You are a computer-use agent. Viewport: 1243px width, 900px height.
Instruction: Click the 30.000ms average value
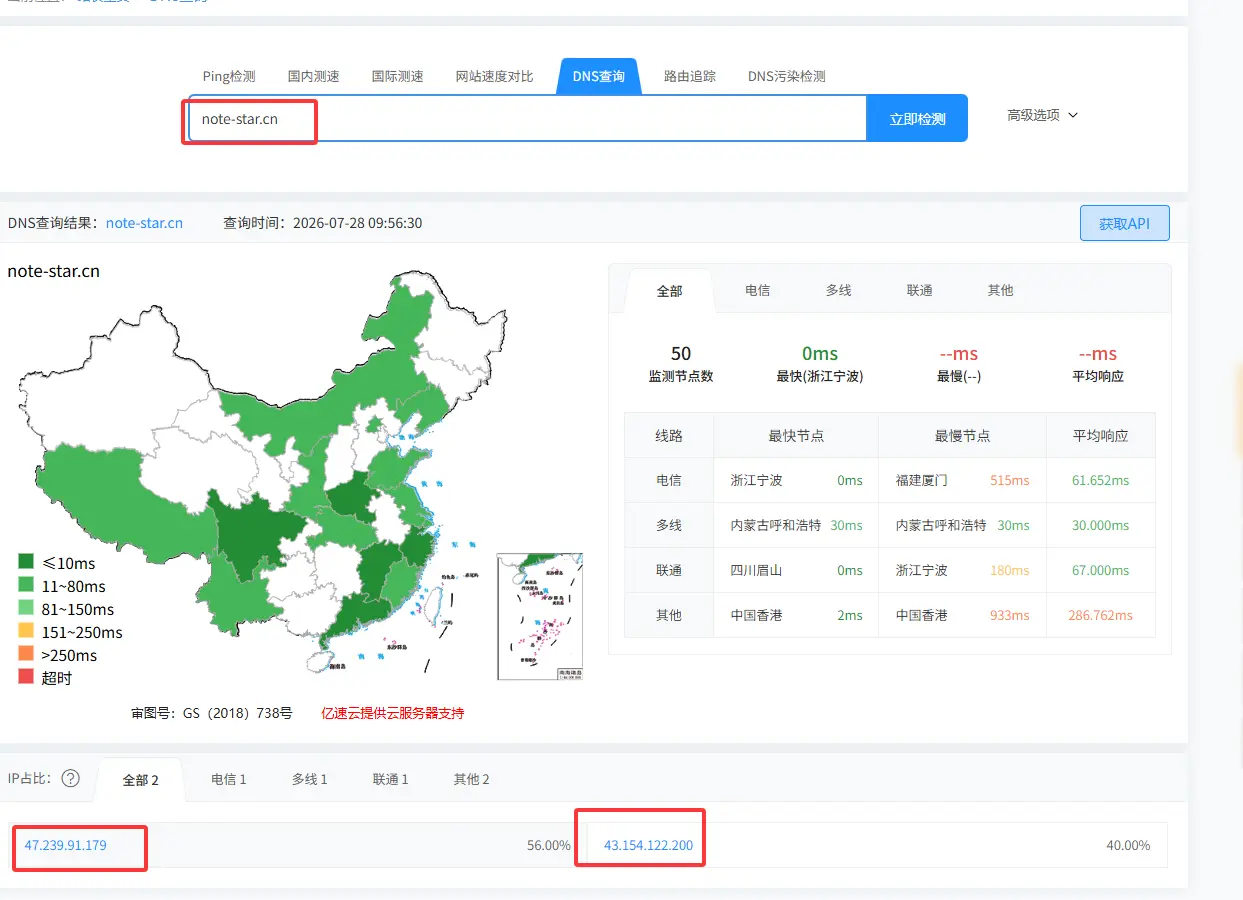[x=1100, y=525]
